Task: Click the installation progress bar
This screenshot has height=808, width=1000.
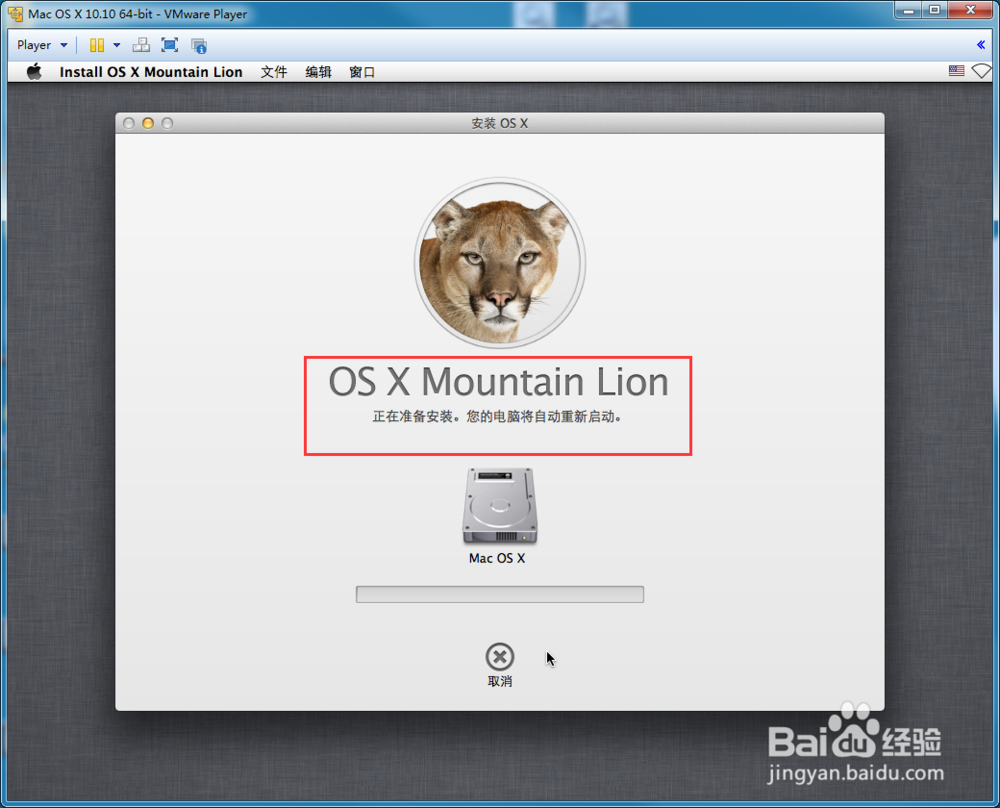Action: [500, 594]
